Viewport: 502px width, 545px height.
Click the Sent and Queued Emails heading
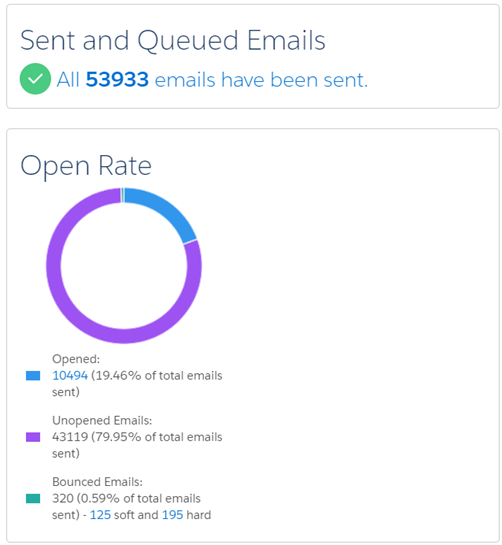click(173, 40)
